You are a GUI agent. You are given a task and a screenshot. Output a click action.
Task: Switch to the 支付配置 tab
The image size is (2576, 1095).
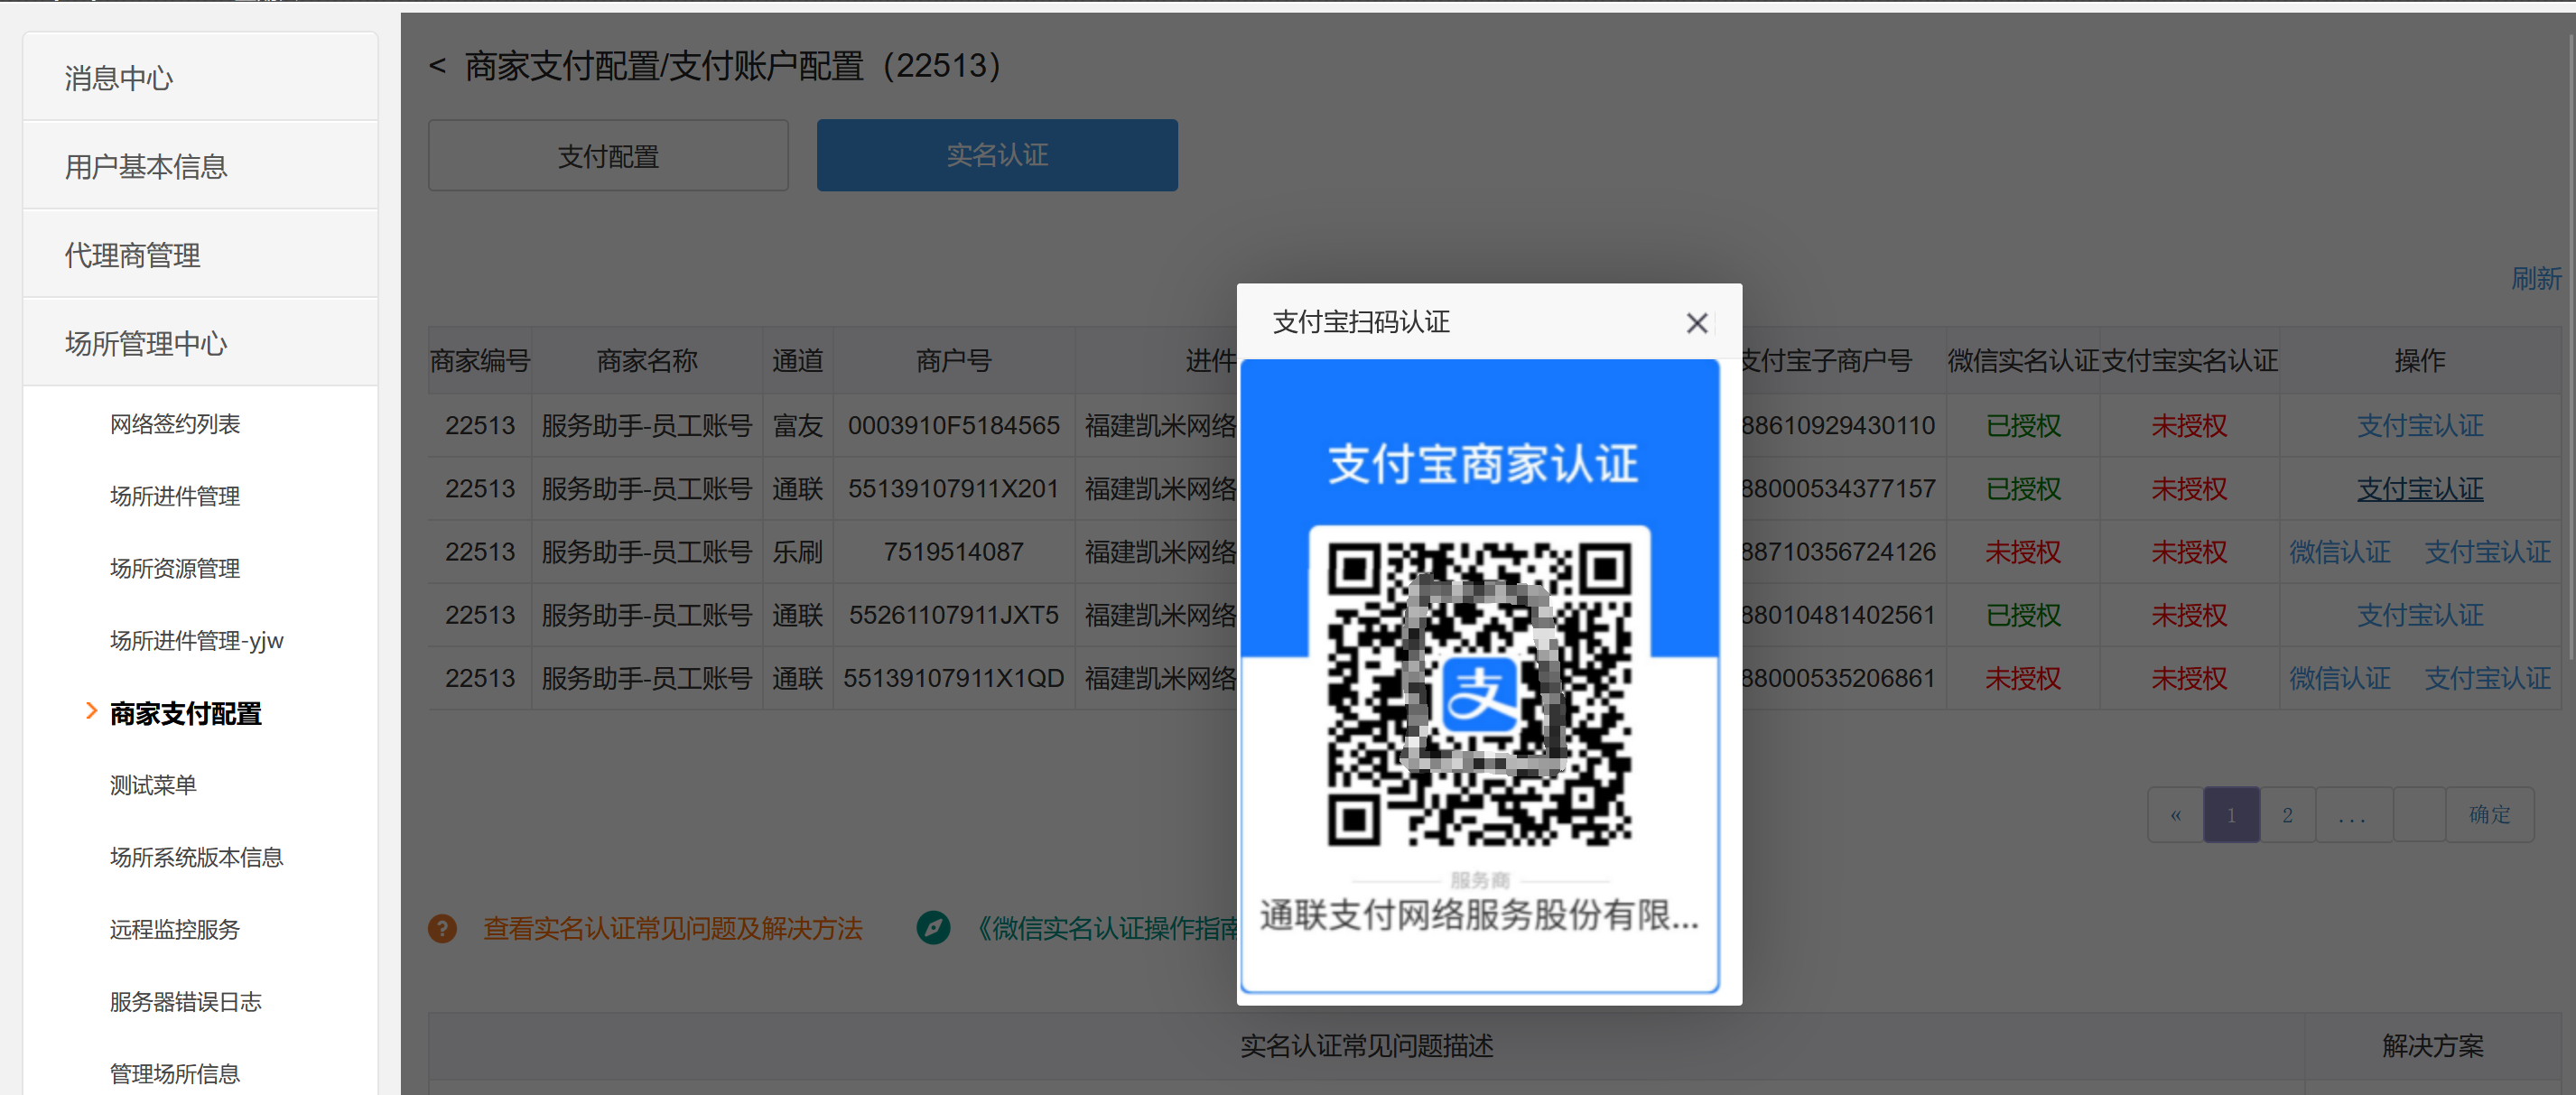point(608,155)
